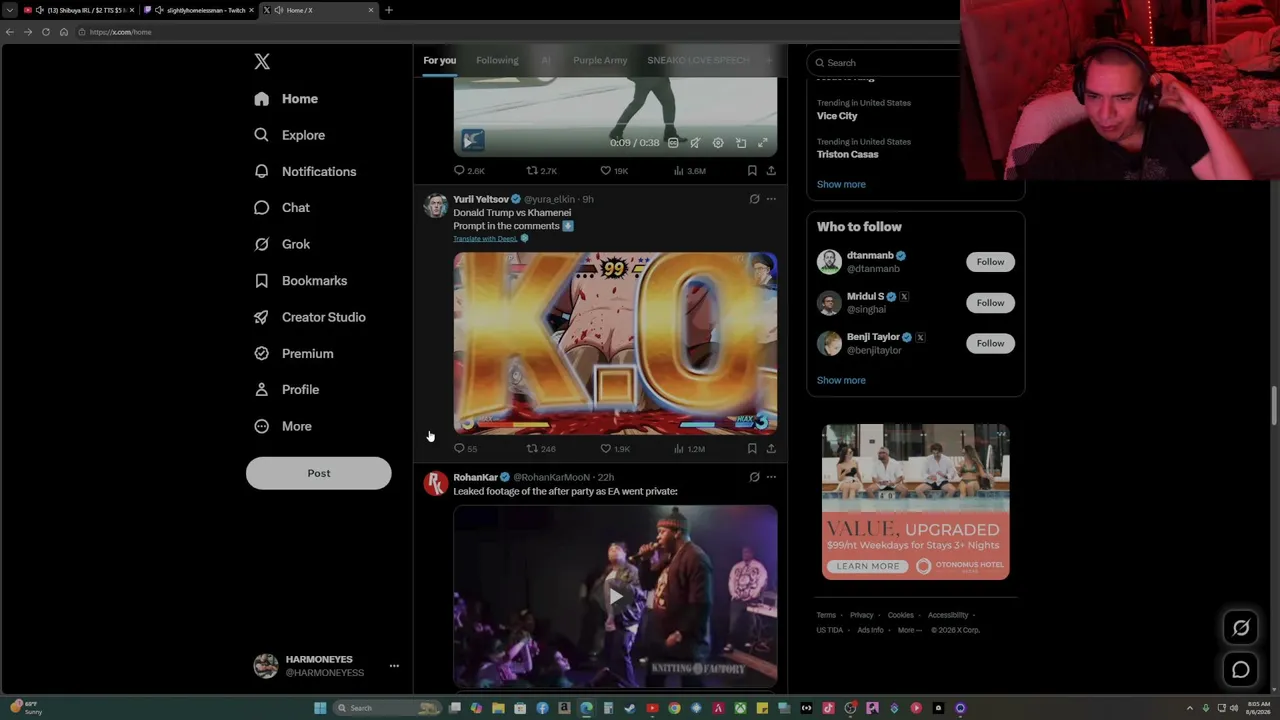The image size is (1280, 720).
Task: Show hidden system tray icons
Action: coord(1189,708)
